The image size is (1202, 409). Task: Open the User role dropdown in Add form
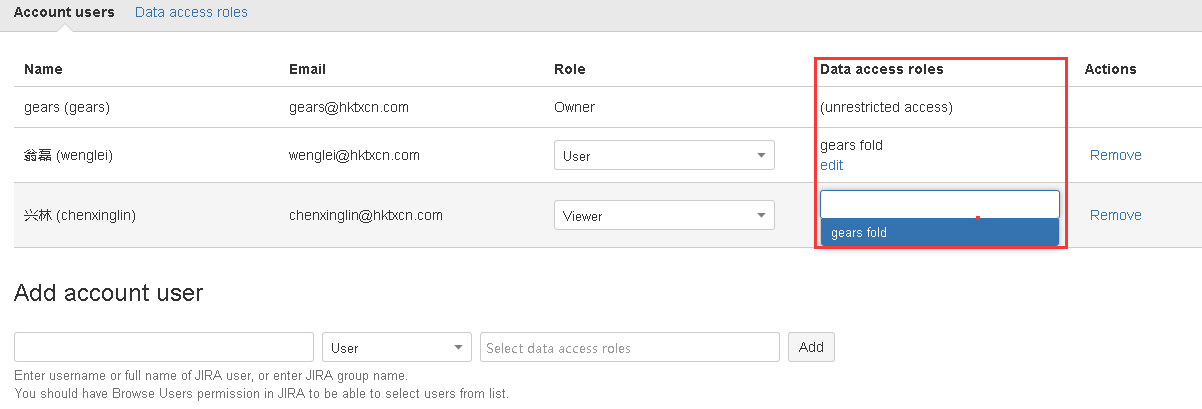pyautogui.click(x=397, y=348)
